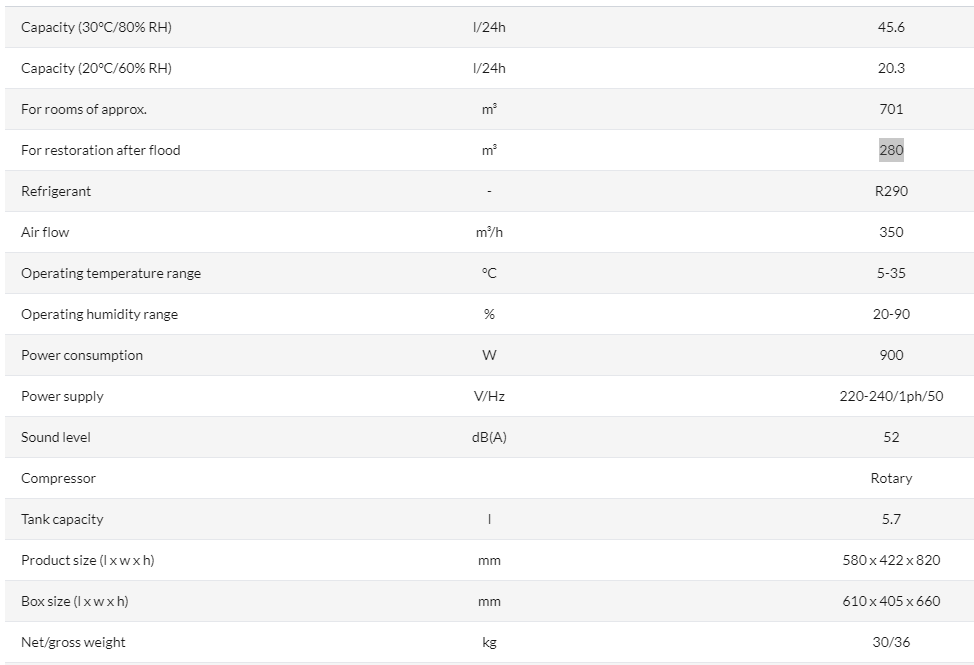
Task: Click the 220-240/1ph/50 power supply value
Action: (891, 396)
